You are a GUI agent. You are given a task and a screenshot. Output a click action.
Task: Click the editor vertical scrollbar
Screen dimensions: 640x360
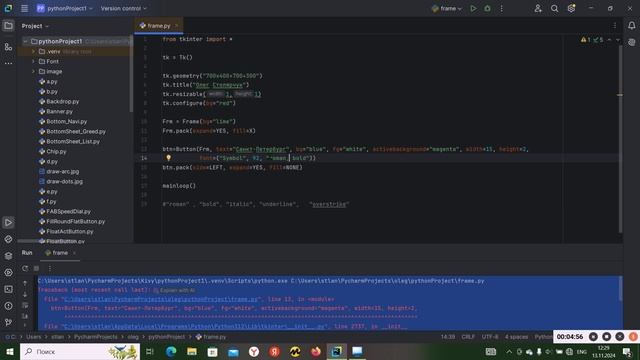coord(620,139)
